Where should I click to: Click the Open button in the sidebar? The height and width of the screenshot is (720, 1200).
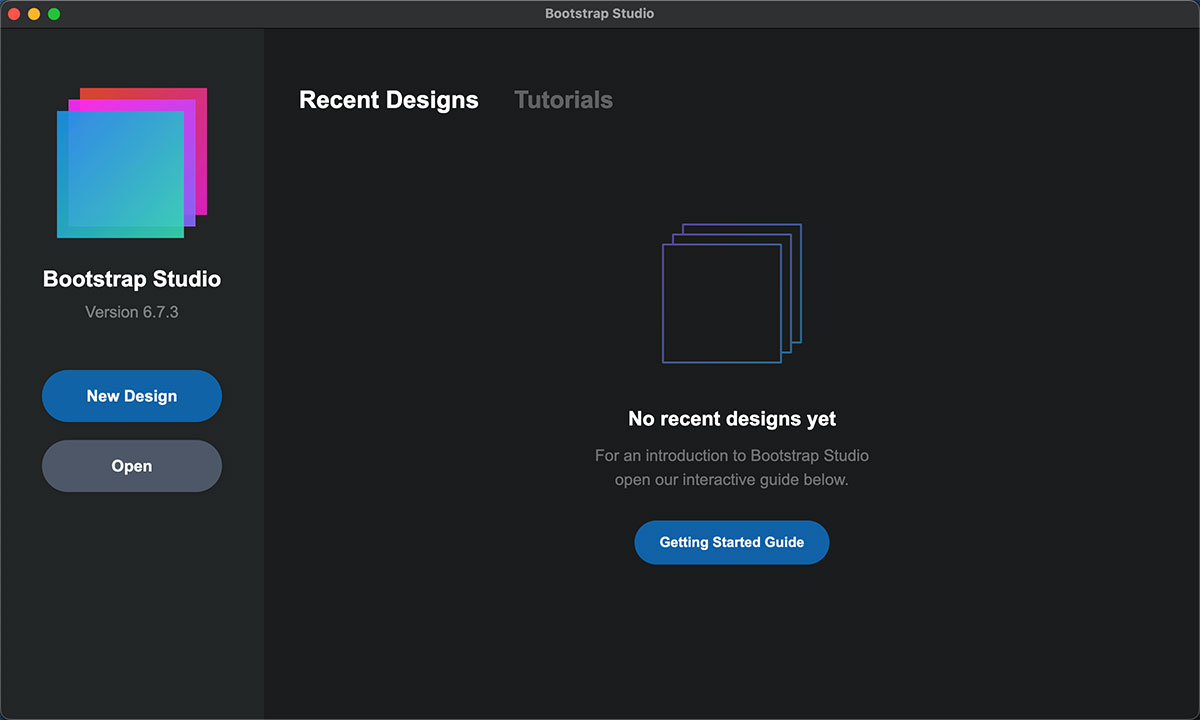click(131, 466)
